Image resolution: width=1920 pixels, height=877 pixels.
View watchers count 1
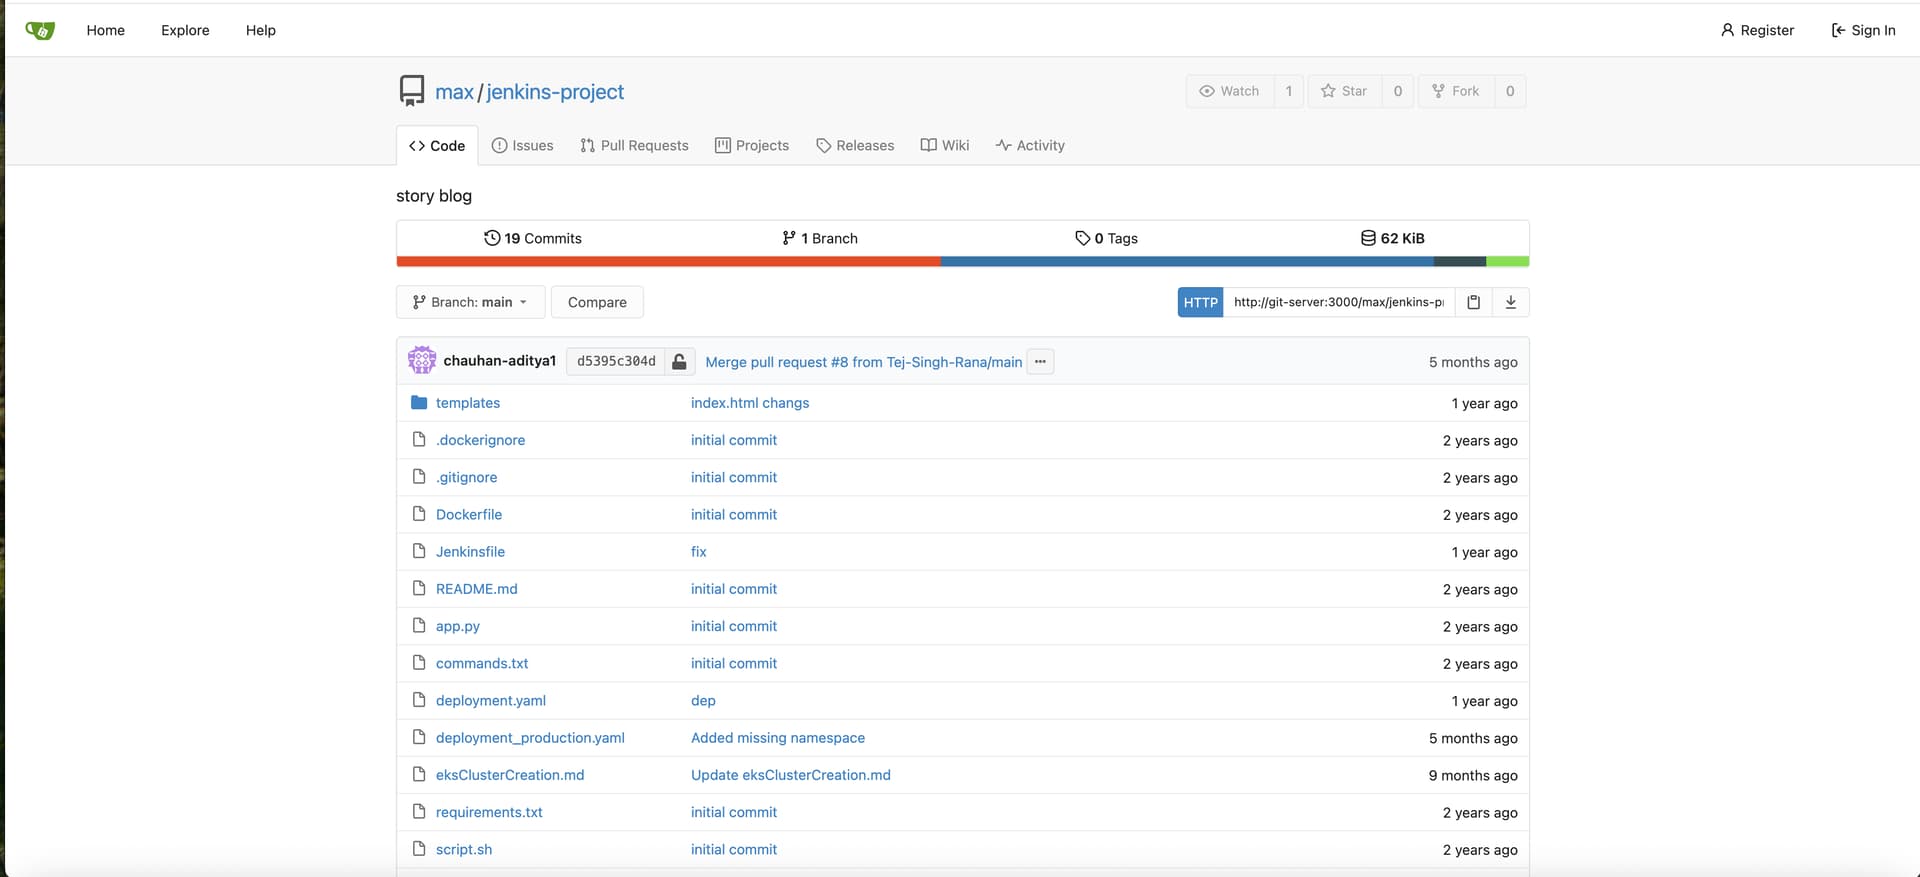point(1288,91)
